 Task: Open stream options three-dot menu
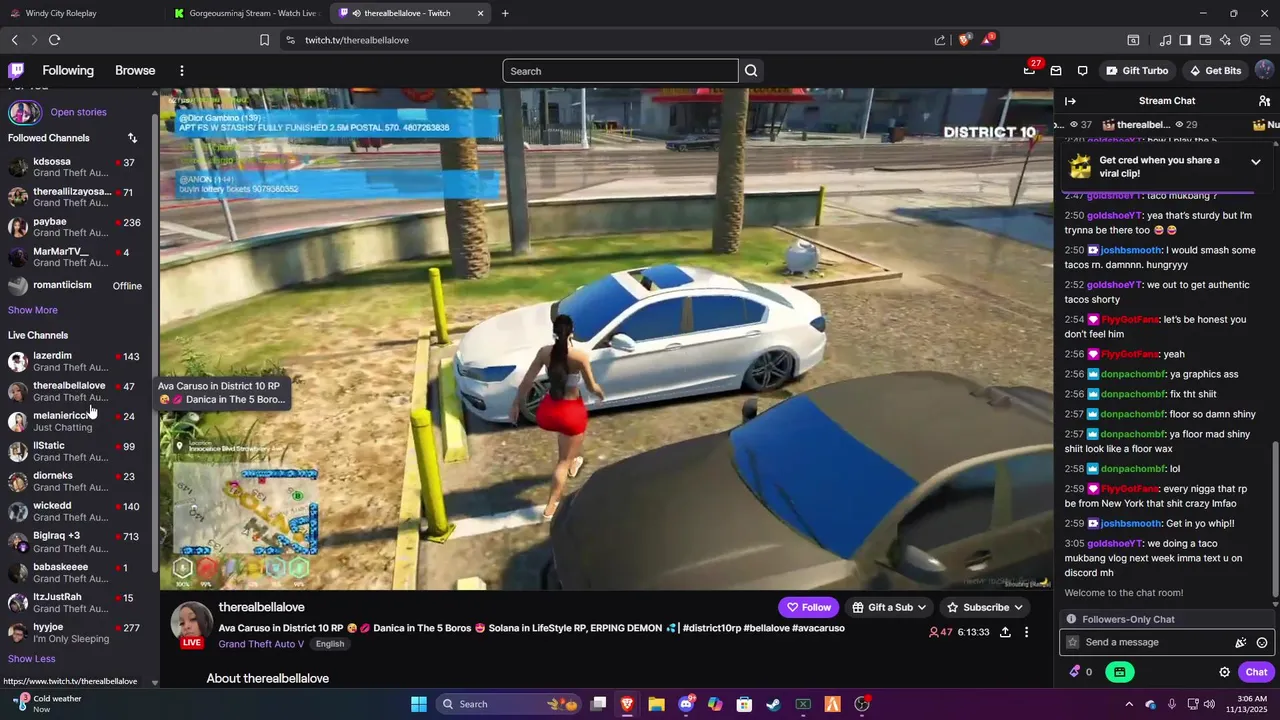coord(1026,633)
